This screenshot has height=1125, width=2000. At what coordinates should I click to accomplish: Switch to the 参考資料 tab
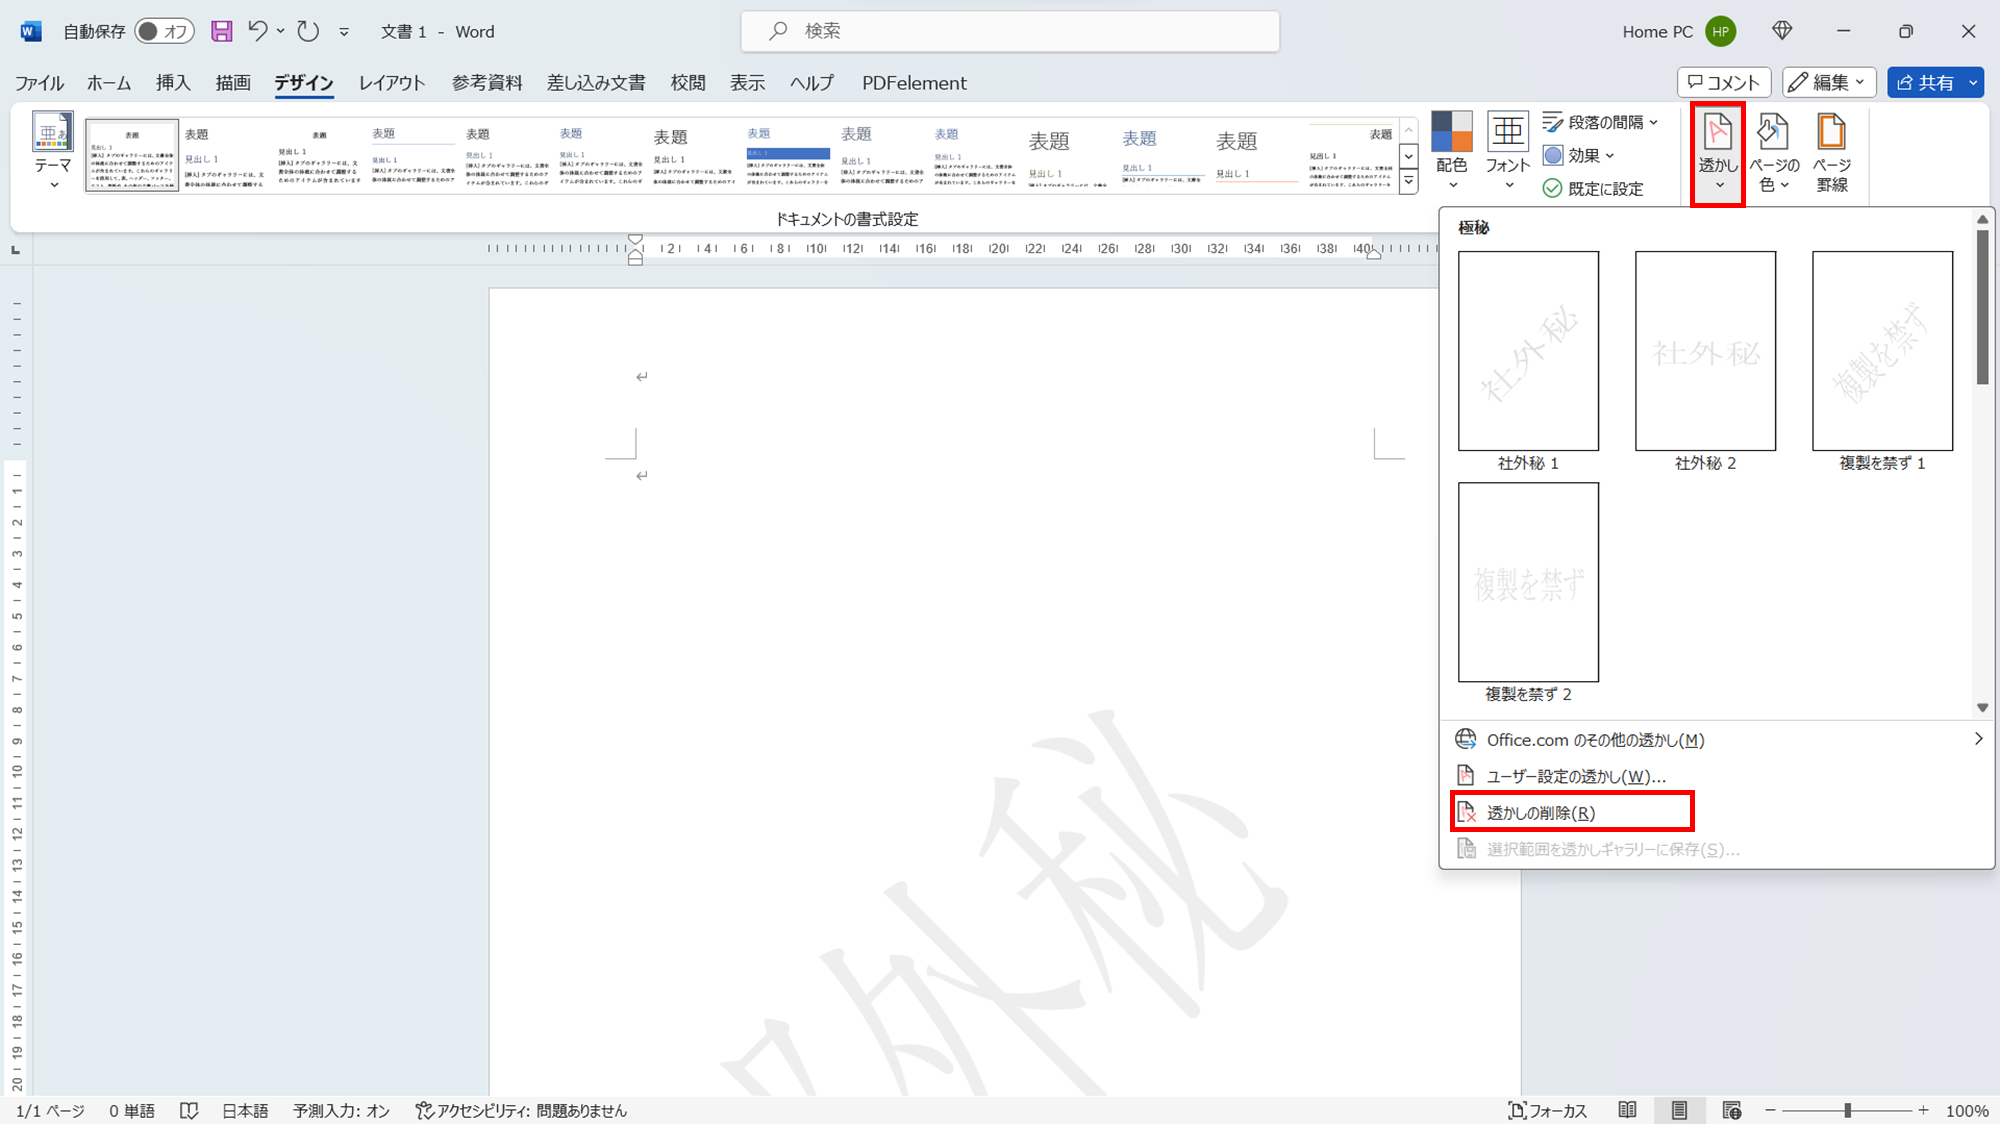click(x=487, y=83)
